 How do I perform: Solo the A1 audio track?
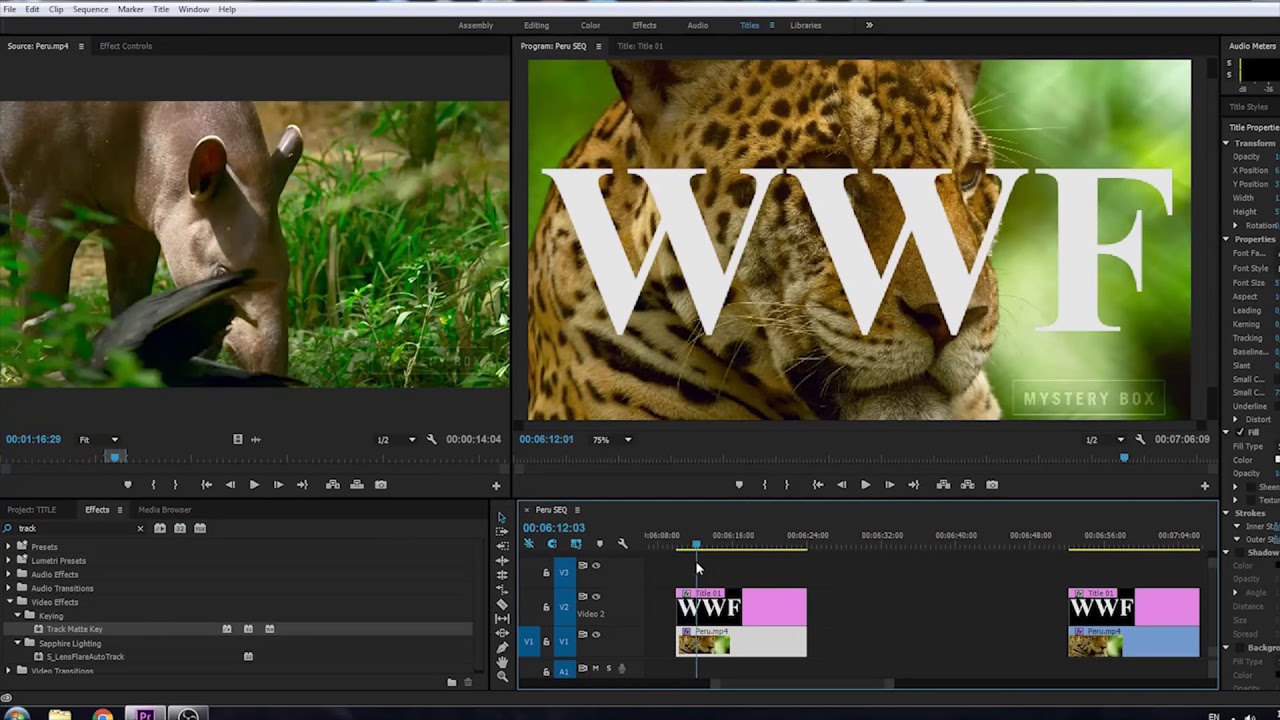(x=608, y=669)
